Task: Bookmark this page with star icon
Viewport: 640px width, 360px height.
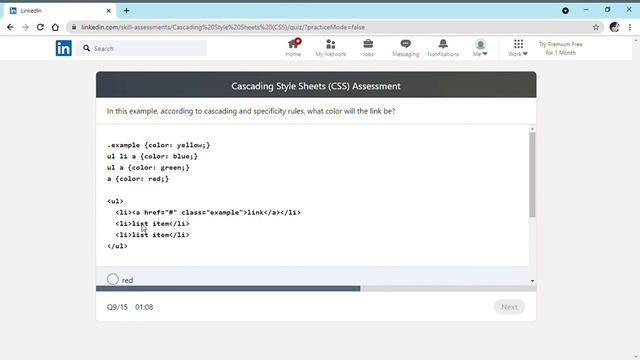Action: coord(596,27)
